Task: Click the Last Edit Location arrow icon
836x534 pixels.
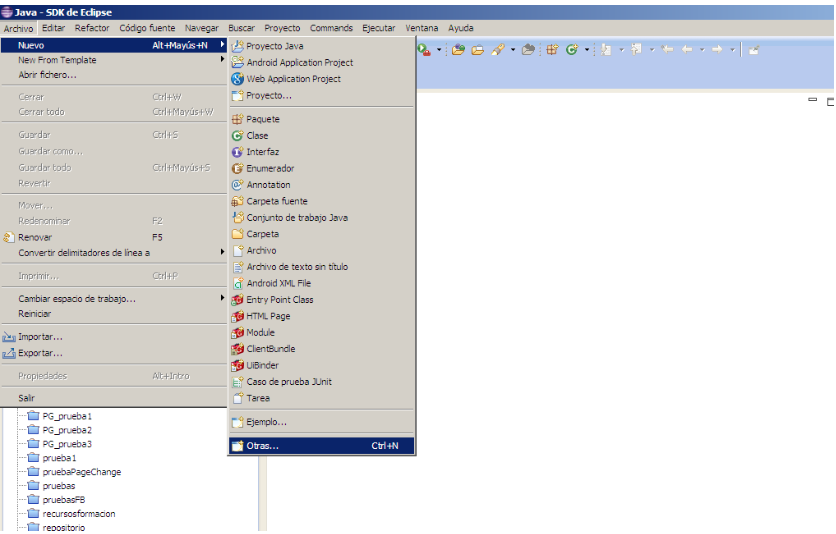Action: 667,50
